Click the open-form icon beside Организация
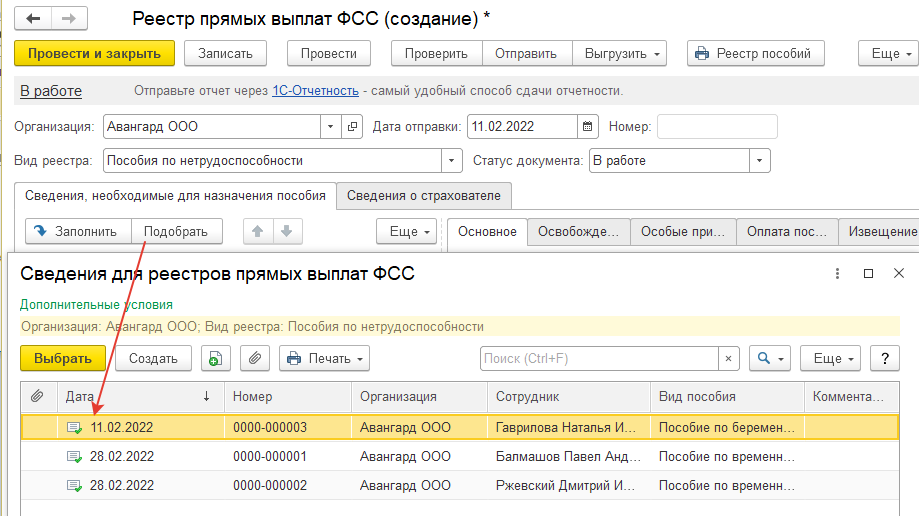This screenshot has width=919, height=516. click(352, 127)
